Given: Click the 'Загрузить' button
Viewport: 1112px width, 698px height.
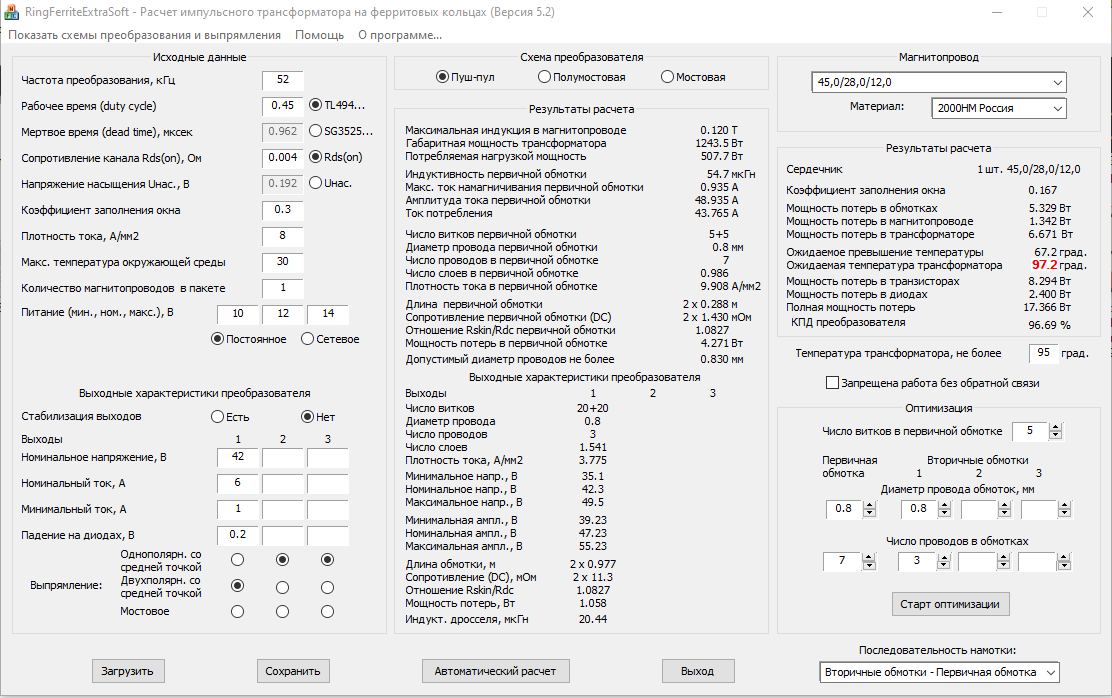Looking at the screenshot, I should 128,671.
